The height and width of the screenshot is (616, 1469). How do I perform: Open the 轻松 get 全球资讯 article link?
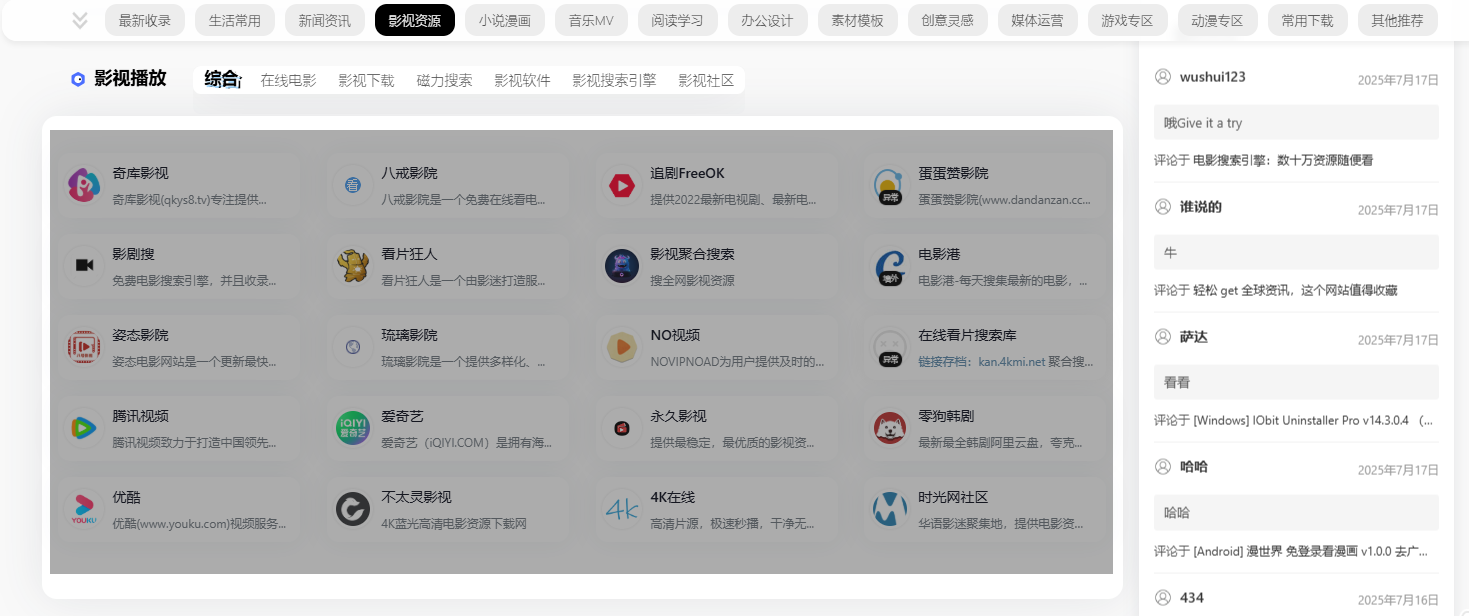pos(1295,290)
